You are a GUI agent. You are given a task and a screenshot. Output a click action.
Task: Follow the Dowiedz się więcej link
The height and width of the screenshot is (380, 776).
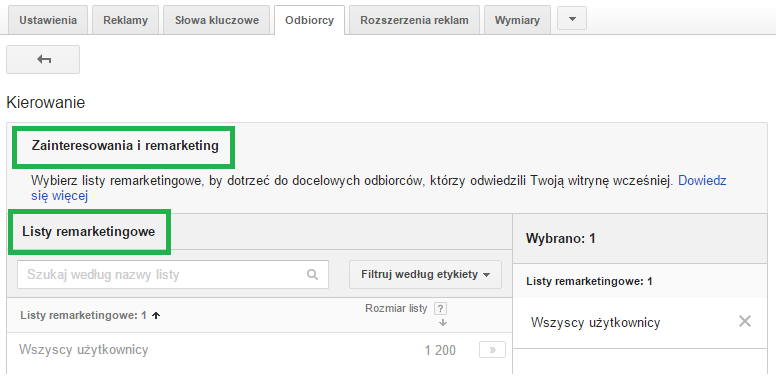pyautogui.click(x=702, y=181)
